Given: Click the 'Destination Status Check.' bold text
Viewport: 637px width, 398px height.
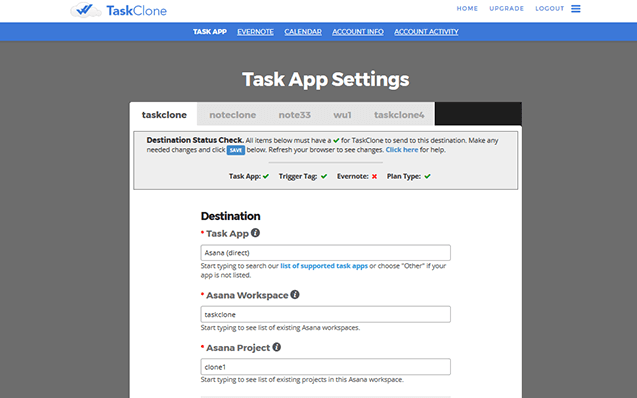Looking at the screenshot, I should [x=195, y=140].
